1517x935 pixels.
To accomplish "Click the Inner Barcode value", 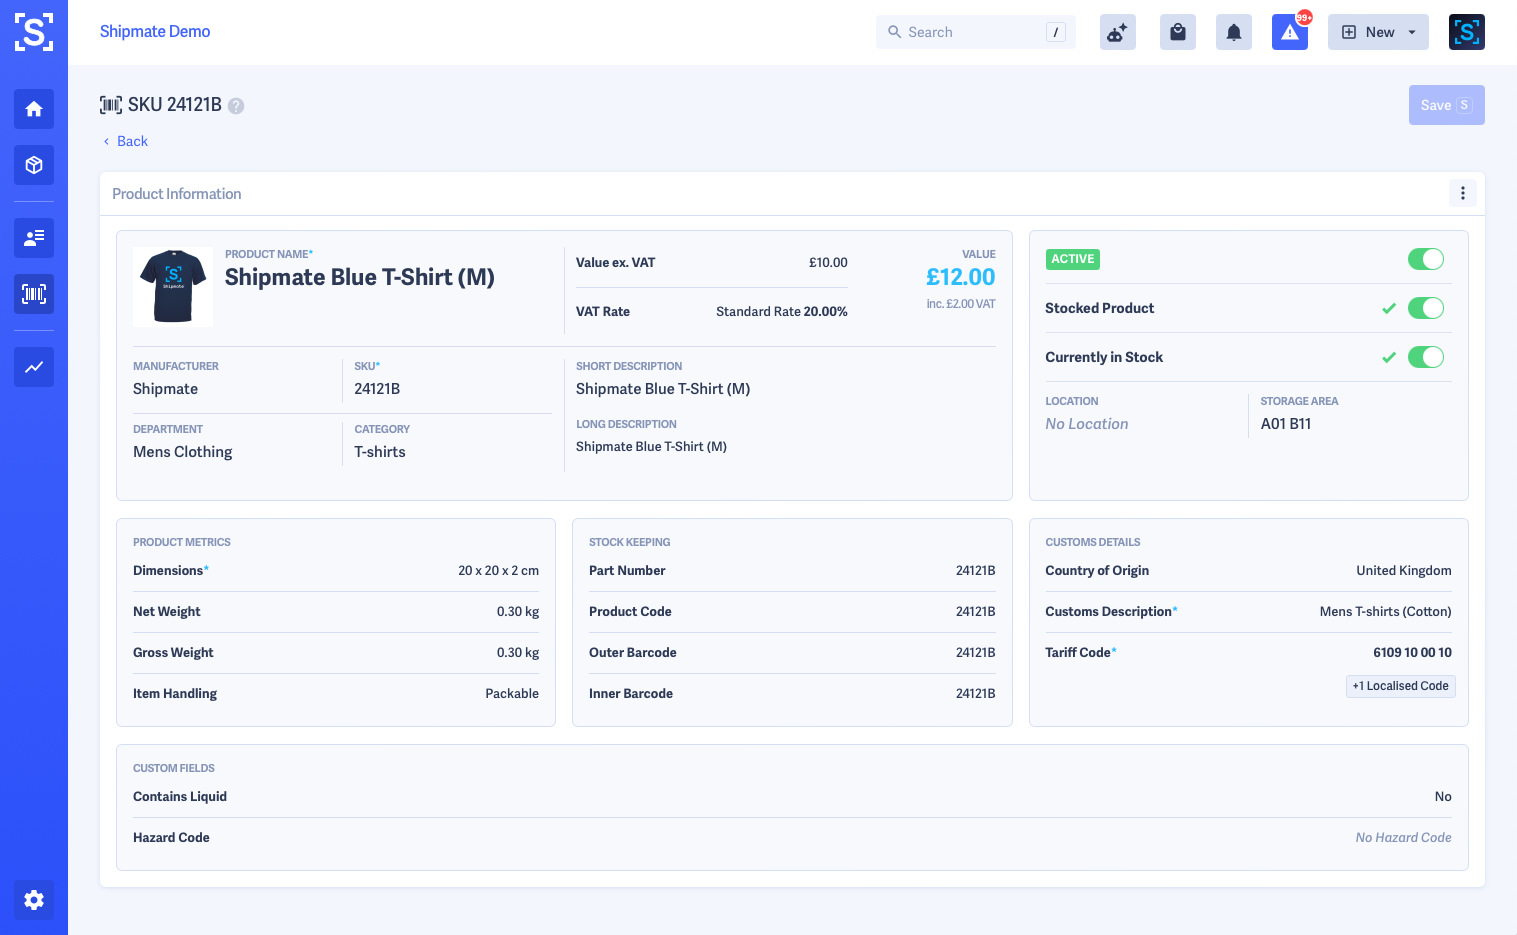I will click(975, 694).
